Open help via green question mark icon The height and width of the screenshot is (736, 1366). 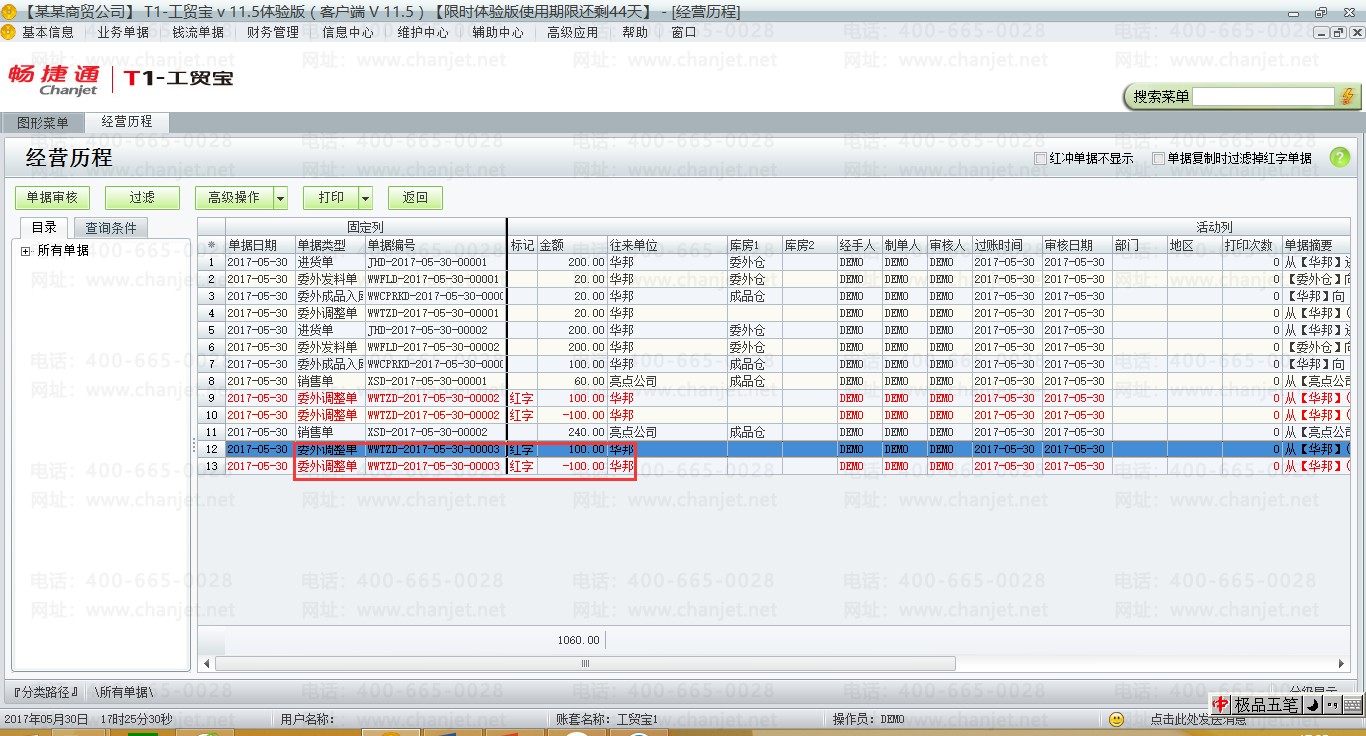(x=1339, y=158)
